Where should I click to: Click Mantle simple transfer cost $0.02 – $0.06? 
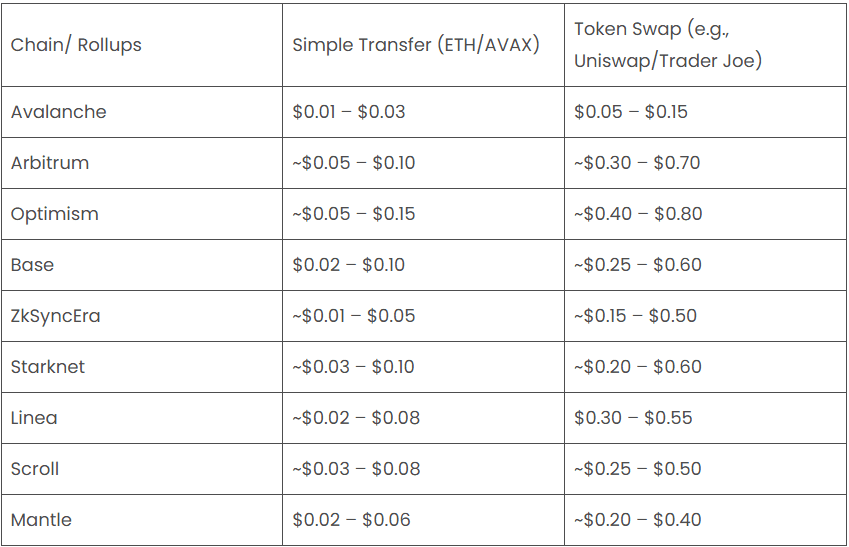[x=351, y=519]
